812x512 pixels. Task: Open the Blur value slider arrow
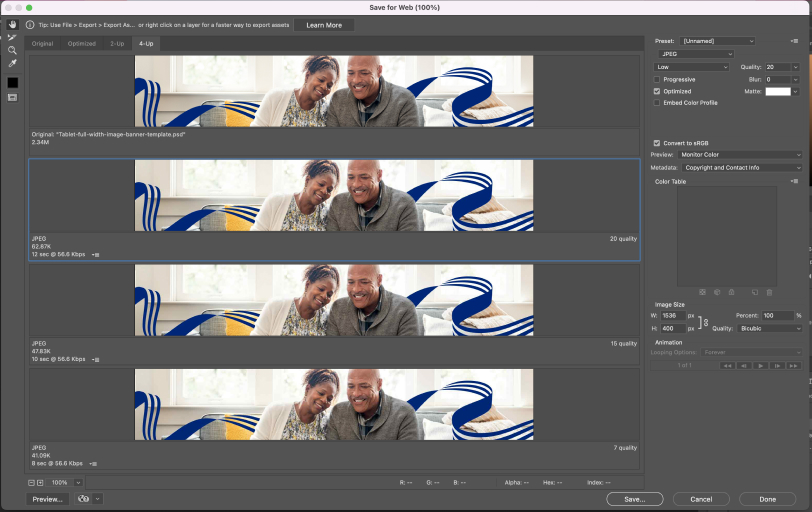coord(795,80)
